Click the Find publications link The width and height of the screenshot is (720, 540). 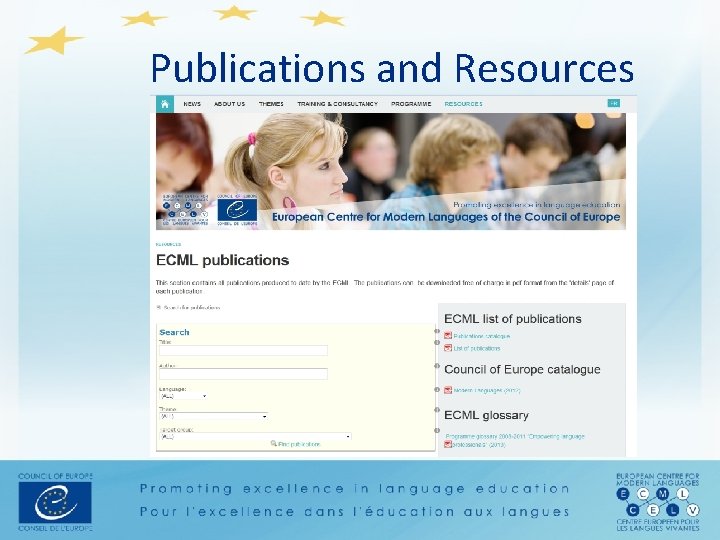click(299, 444)
